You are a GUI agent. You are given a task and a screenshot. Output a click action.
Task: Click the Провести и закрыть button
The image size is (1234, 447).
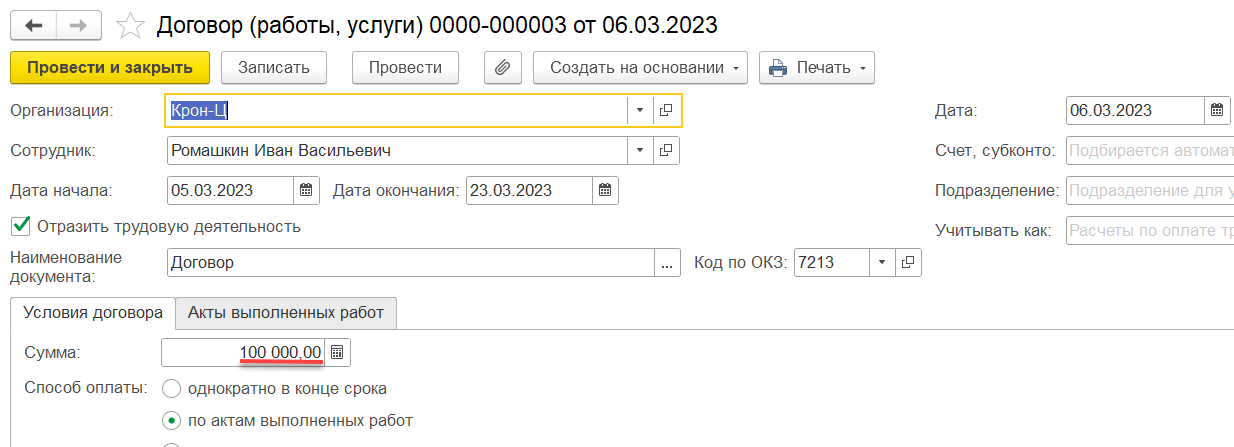[x=110, y=68]
